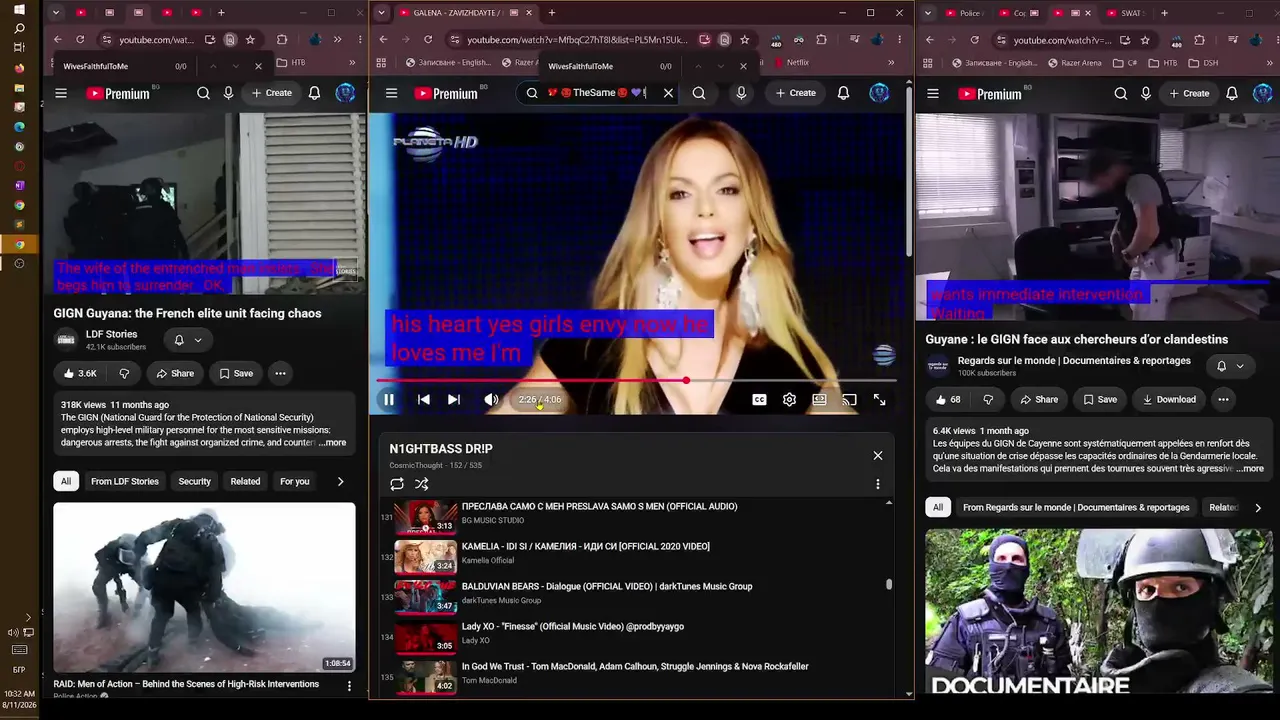Screen dimensions: 1280x720
Task: Show more filter chips in the left window
Action: coord(340,482)
